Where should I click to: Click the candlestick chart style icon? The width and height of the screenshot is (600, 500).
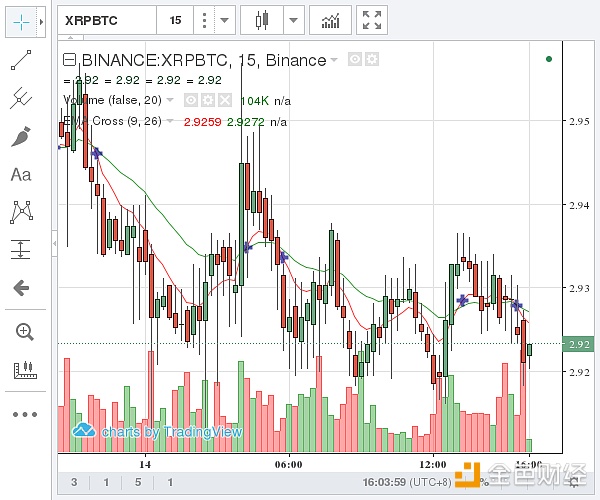(x=262, y=20)
